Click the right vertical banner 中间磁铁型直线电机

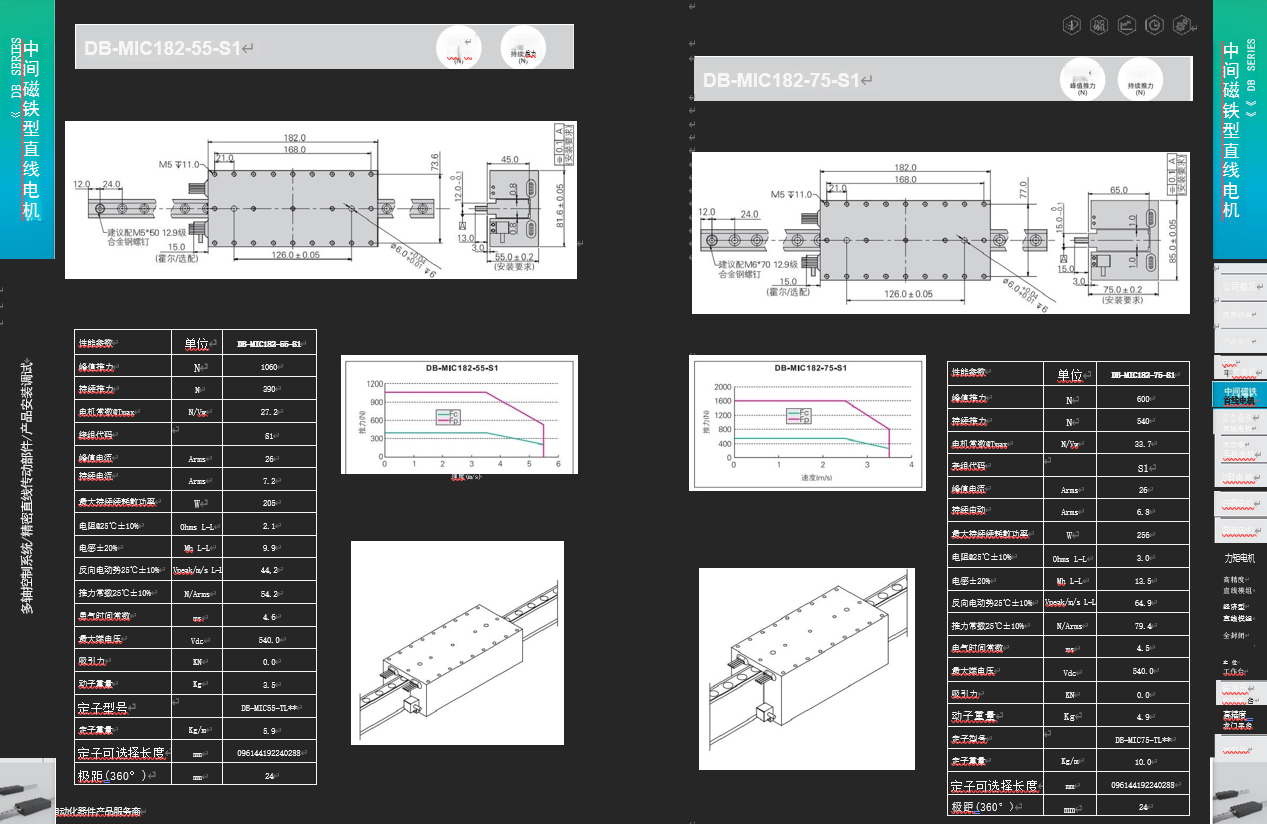click(1231, 129)
